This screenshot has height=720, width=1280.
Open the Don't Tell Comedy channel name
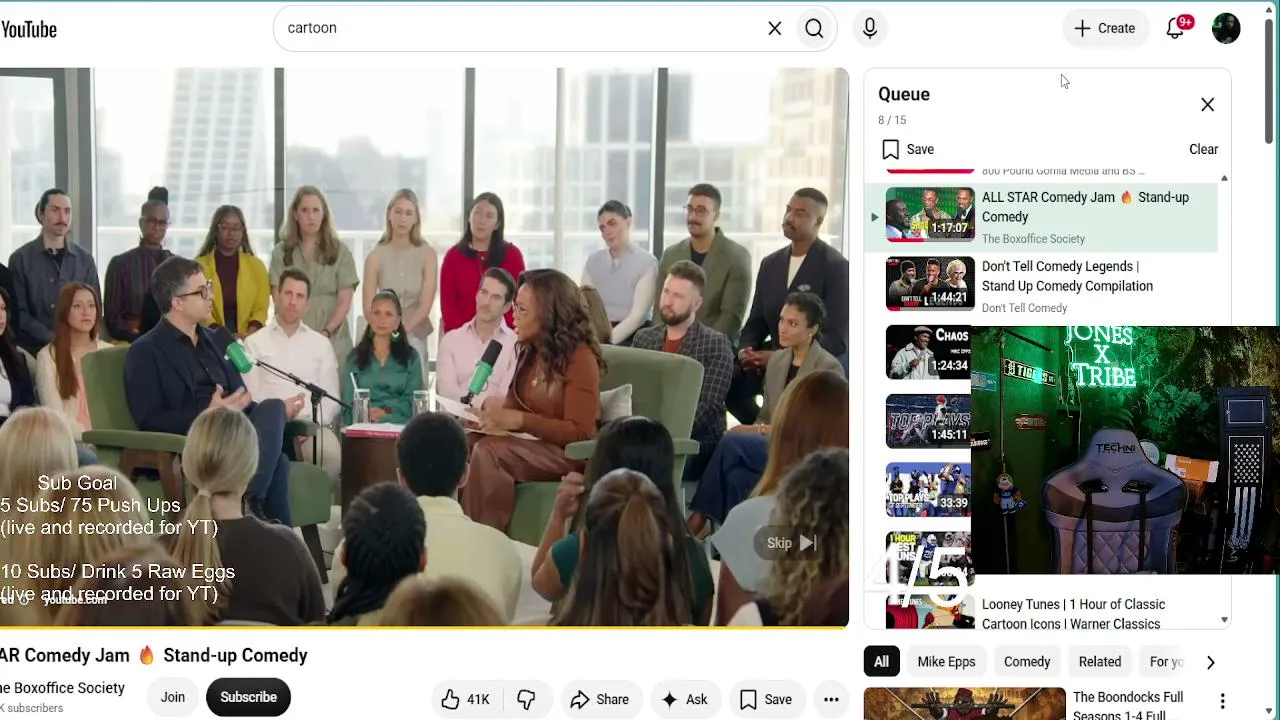tap(1024, 308)
